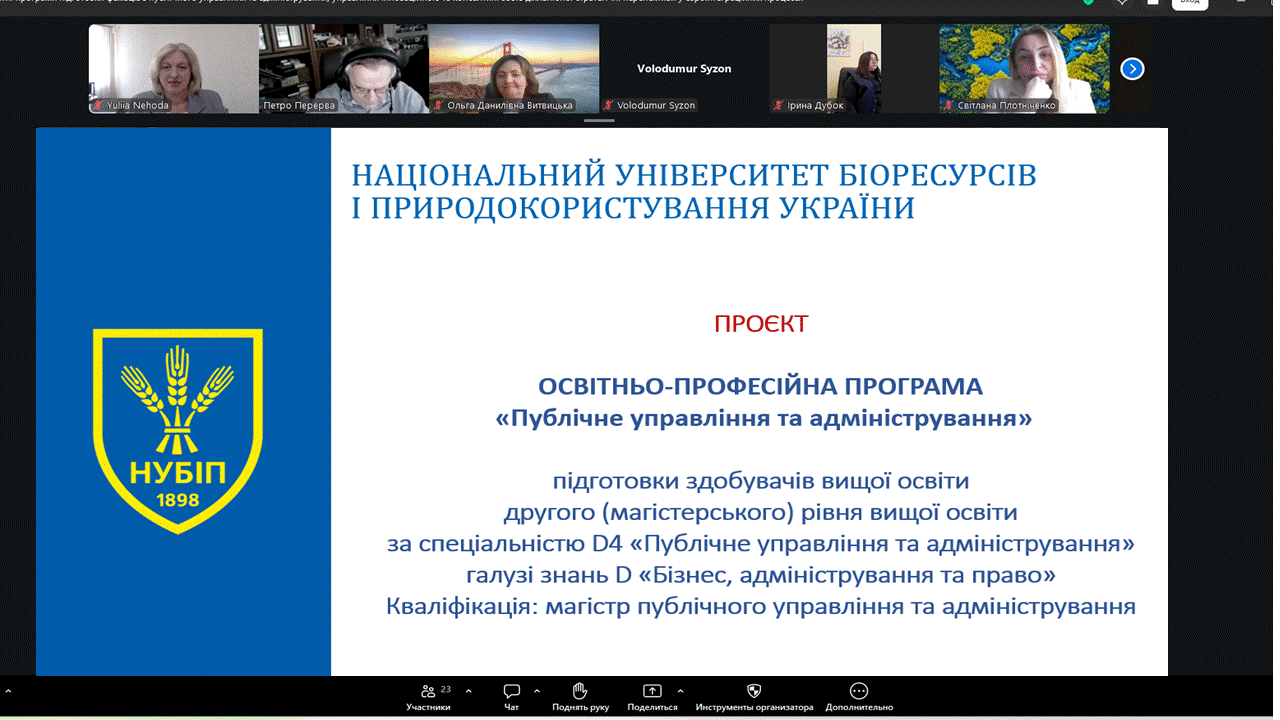Select Світлана Плотніченко's video thumbnail

1024,68
